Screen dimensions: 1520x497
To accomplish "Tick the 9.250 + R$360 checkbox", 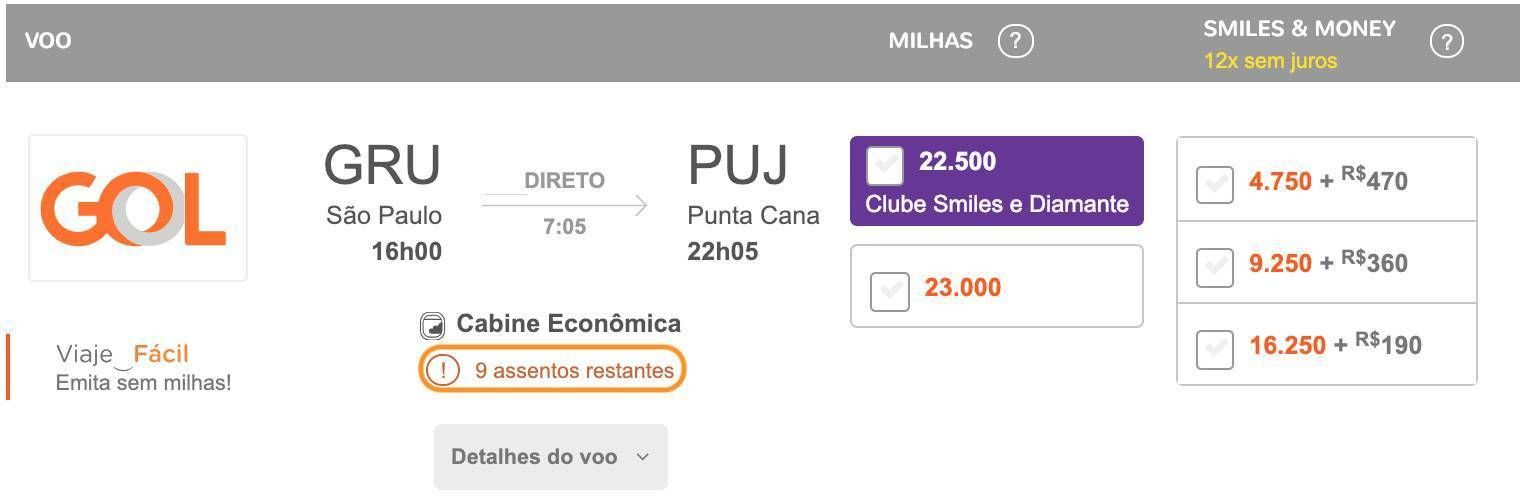I will [x=1215, y=267].
